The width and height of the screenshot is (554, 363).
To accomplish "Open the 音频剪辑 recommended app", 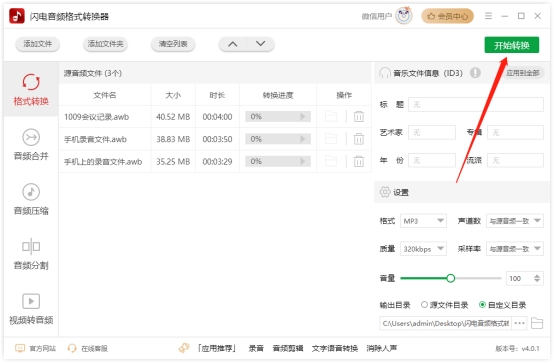I will 288,348.
